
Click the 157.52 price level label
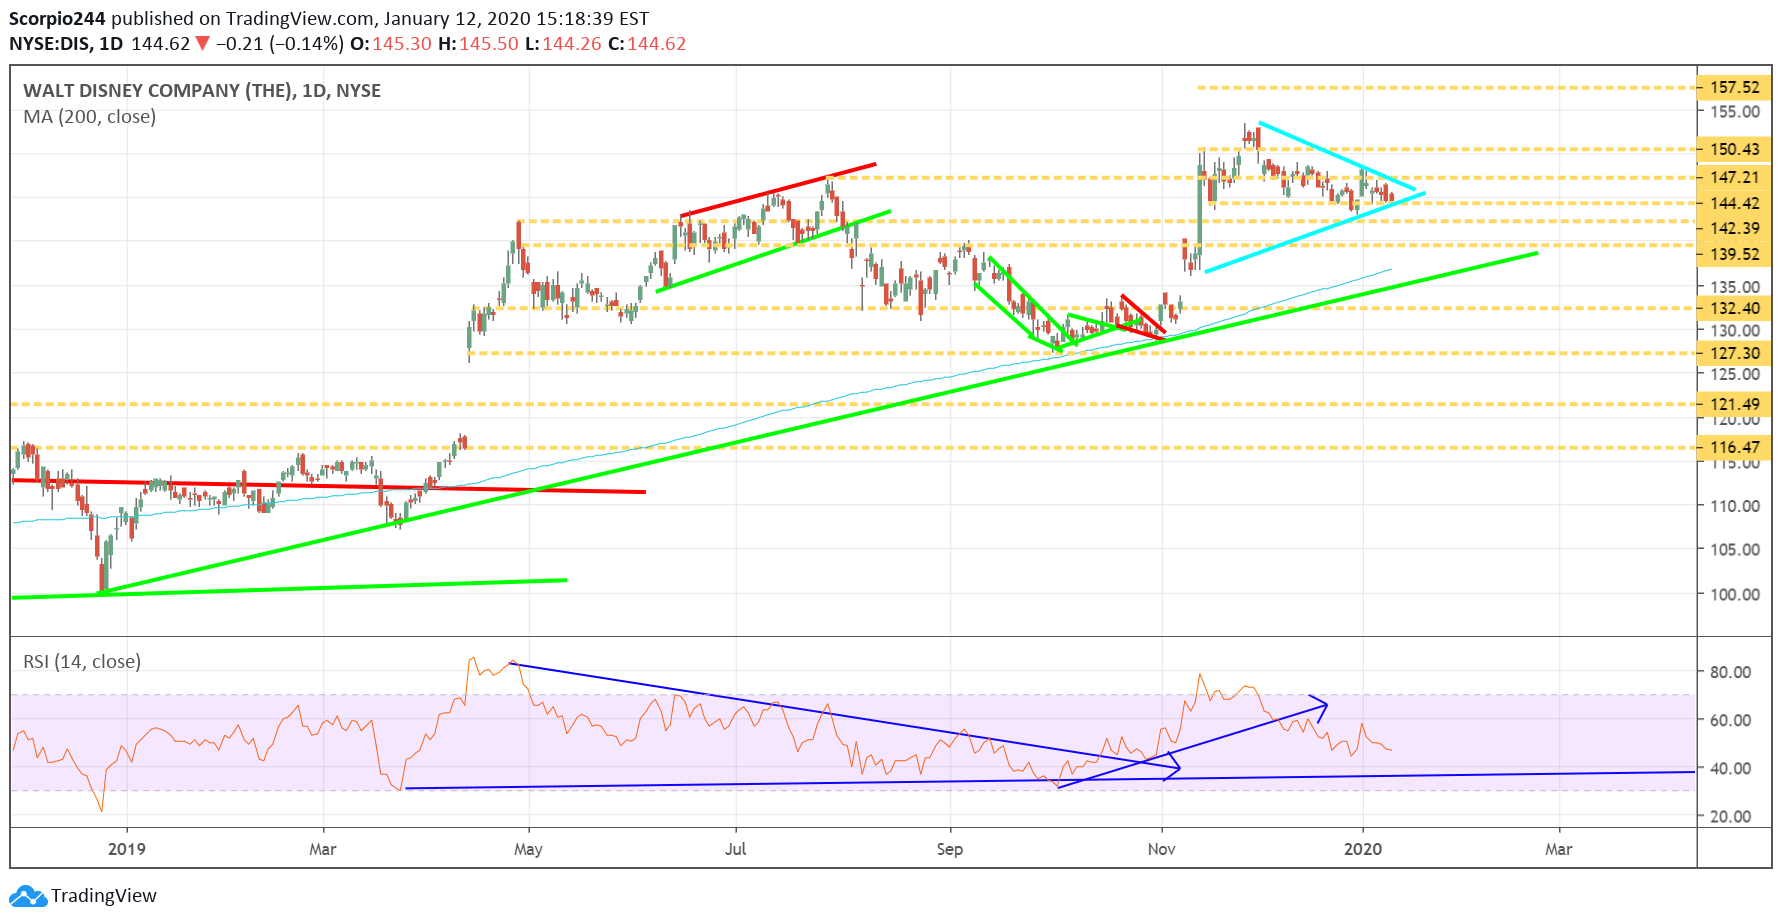tap(1734, 88)
